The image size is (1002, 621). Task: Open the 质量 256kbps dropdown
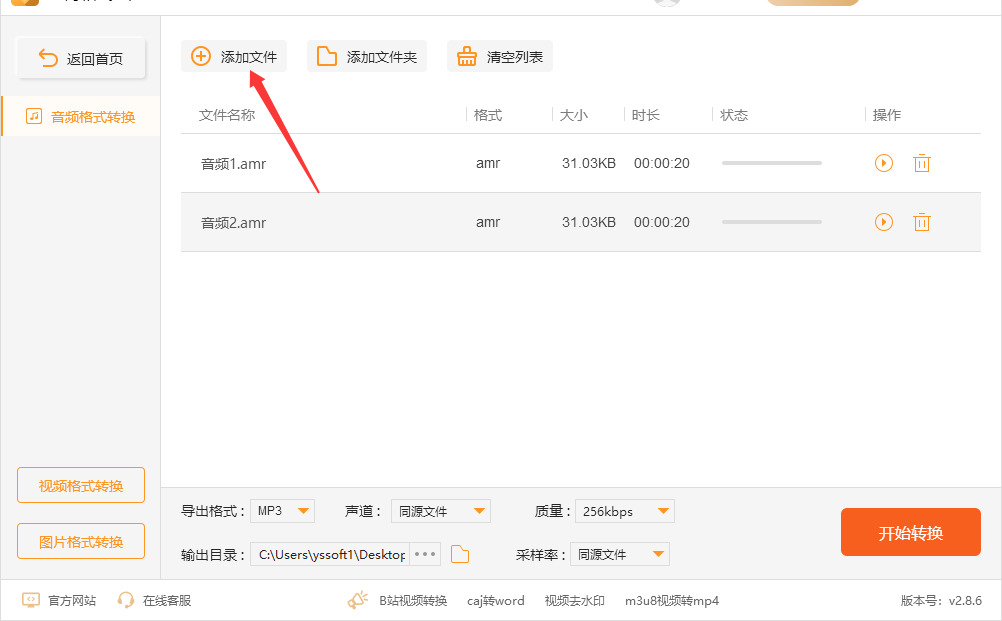coord(625,511)
